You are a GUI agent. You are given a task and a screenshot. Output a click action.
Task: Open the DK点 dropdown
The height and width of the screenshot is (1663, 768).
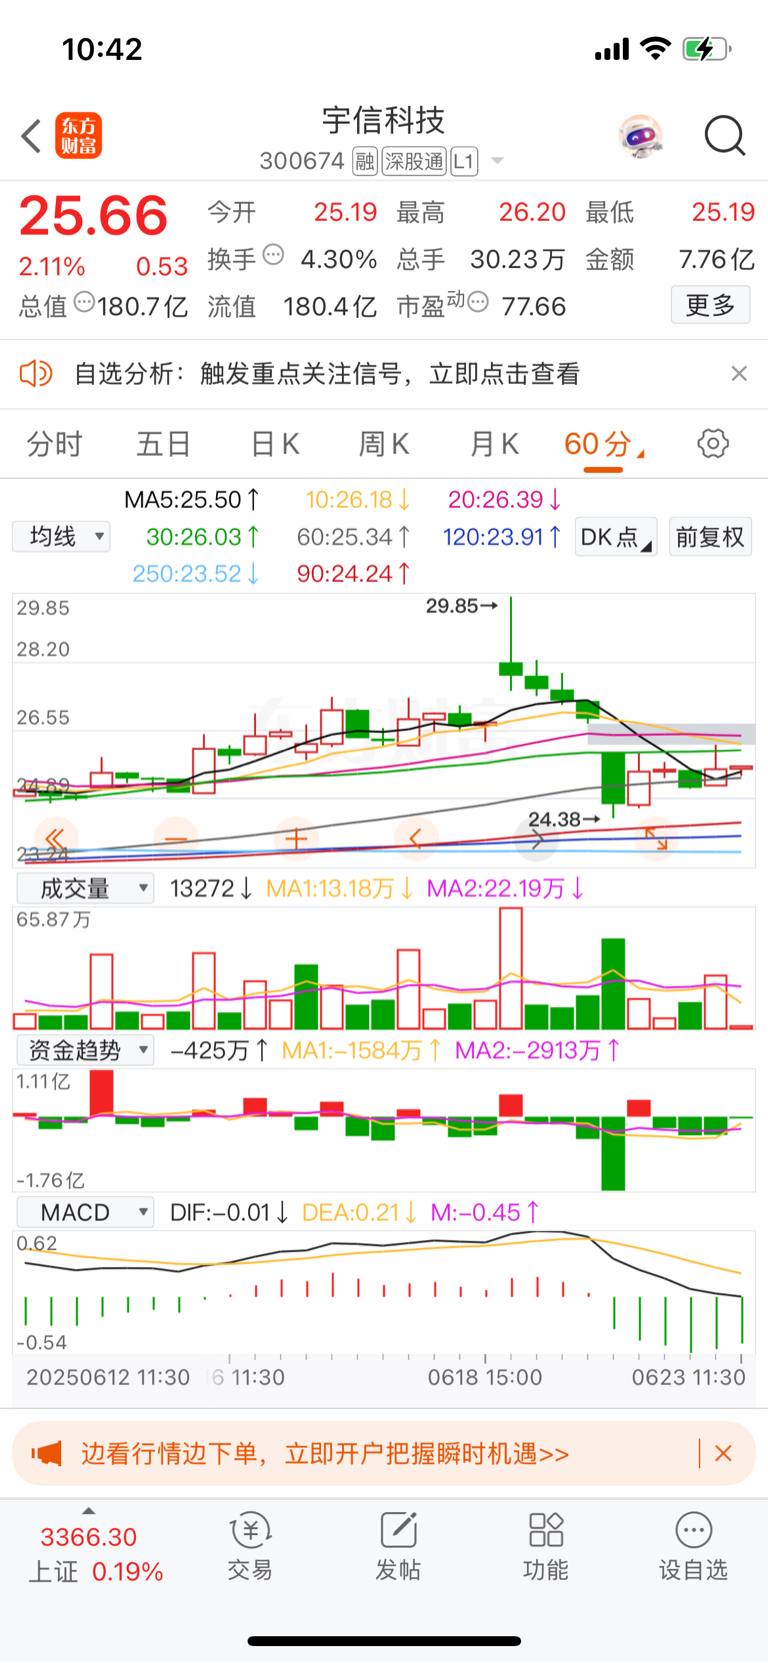click(x=616, y=538)
